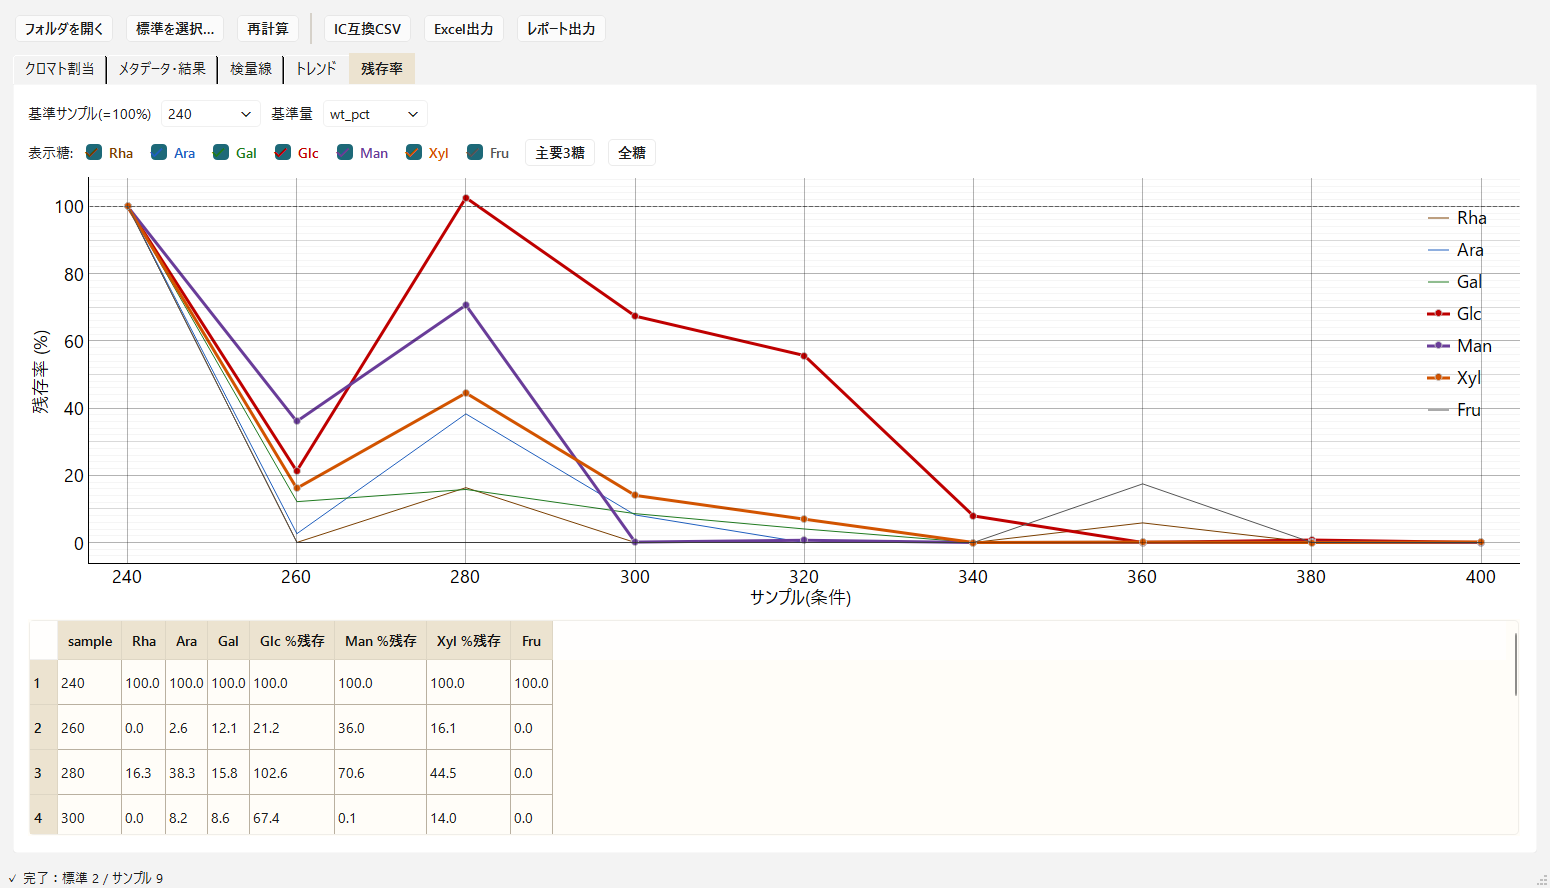Select the Gal column header
The image size is (1550, 888).
point(229,641)
